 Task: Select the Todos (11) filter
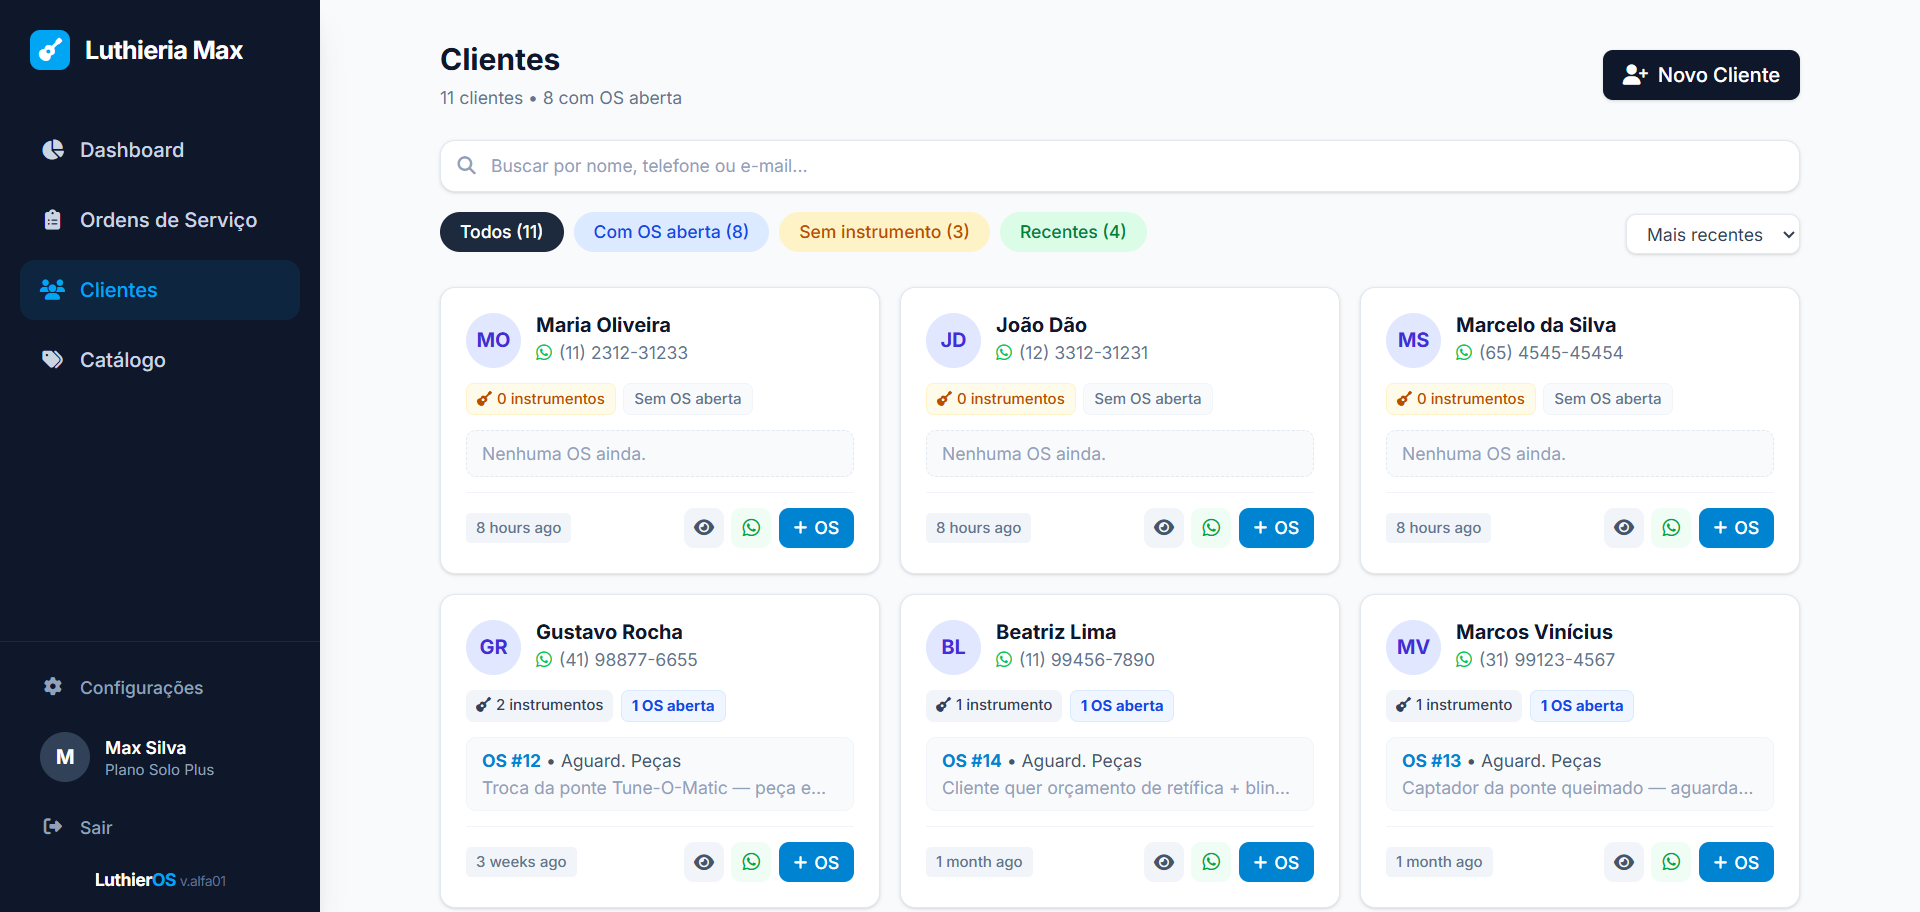(x=502, y=232)
